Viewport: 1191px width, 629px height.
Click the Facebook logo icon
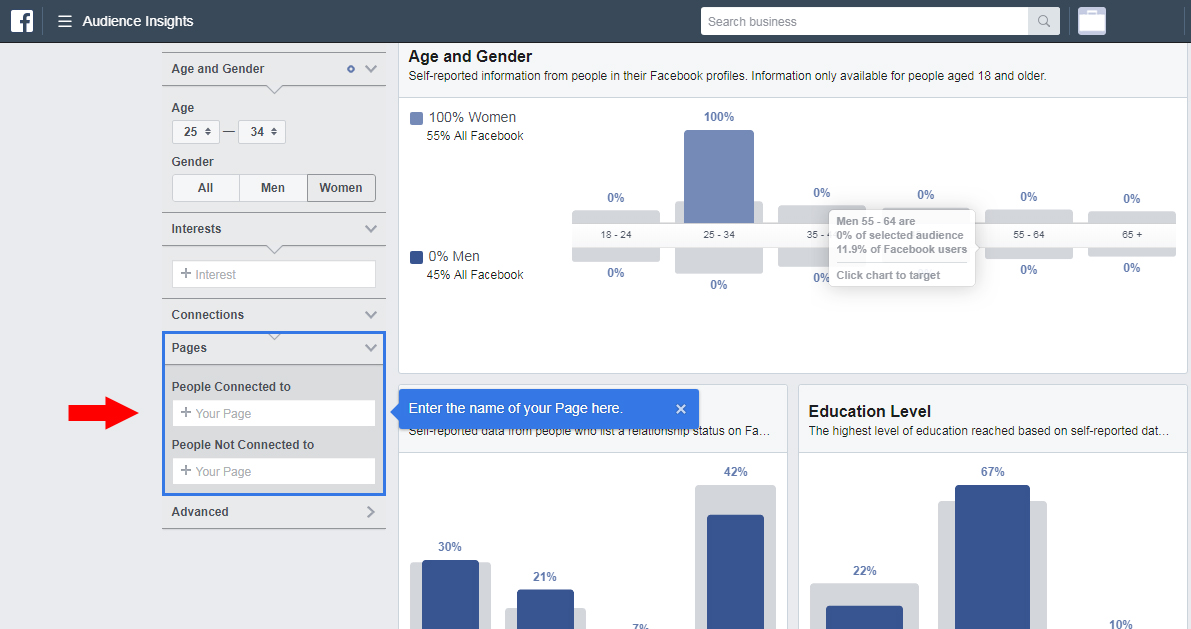[22, 21]
